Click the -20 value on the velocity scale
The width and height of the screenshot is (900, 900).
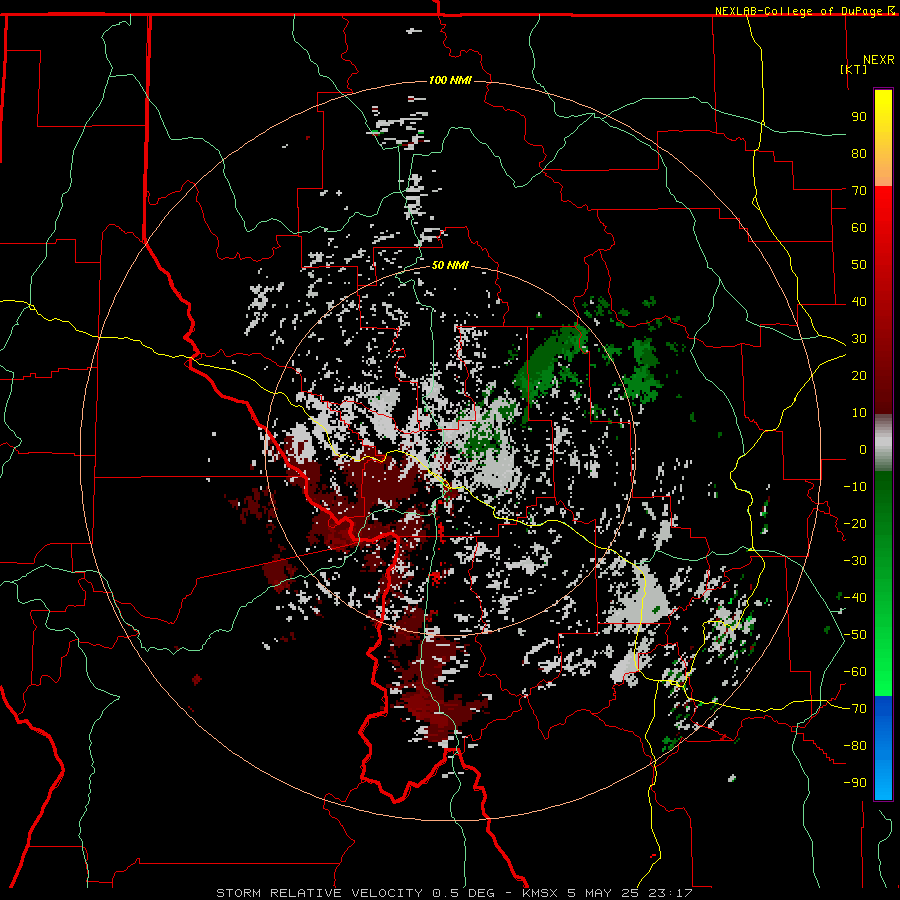pos(855,524)
